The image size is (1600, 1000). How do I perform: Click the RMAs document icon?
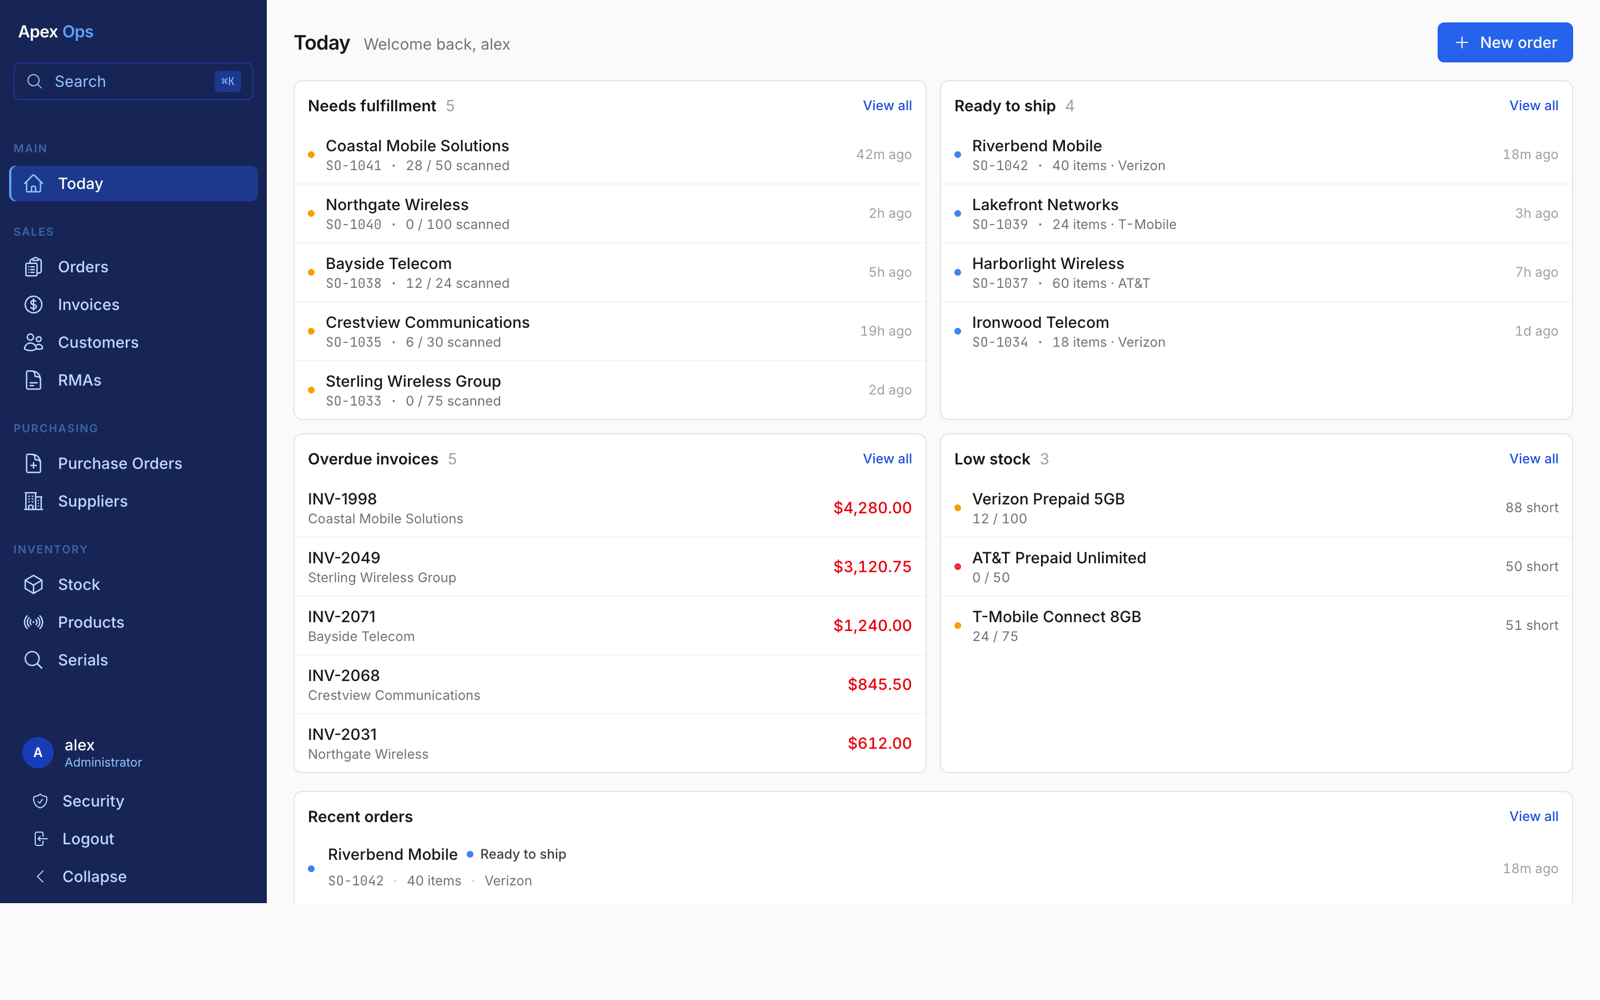coord(34,380)
